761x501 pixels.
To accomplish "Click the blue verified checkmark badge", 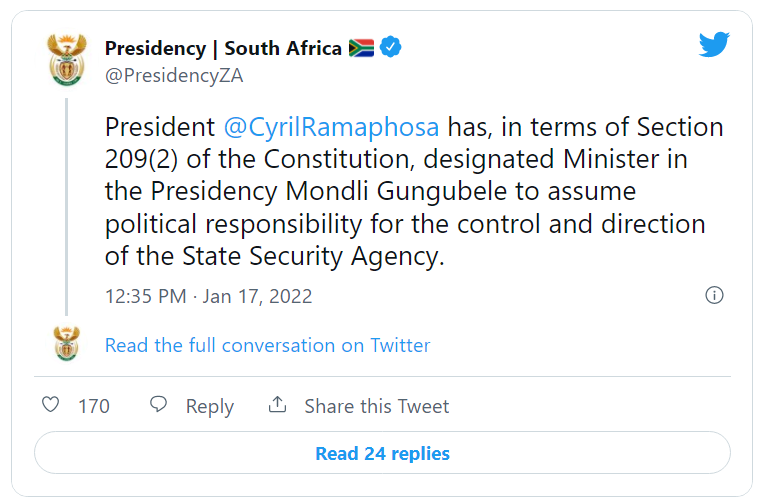I will [x=390, y=47].
